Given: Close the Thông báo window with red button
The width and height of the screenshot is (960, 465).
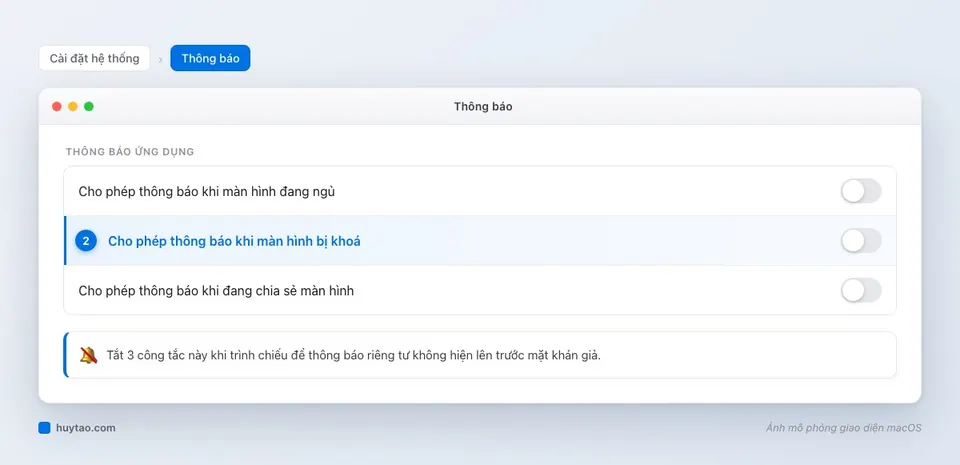Looking at the screenshot, I should (57, 106).
